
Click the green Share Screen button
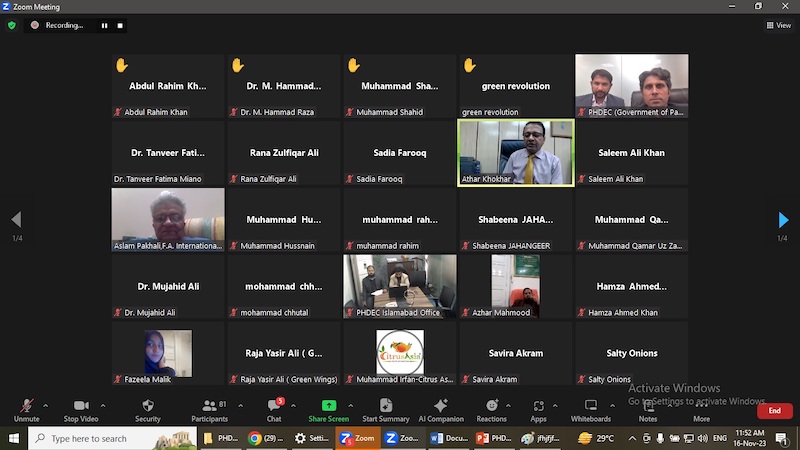[328, 406]
